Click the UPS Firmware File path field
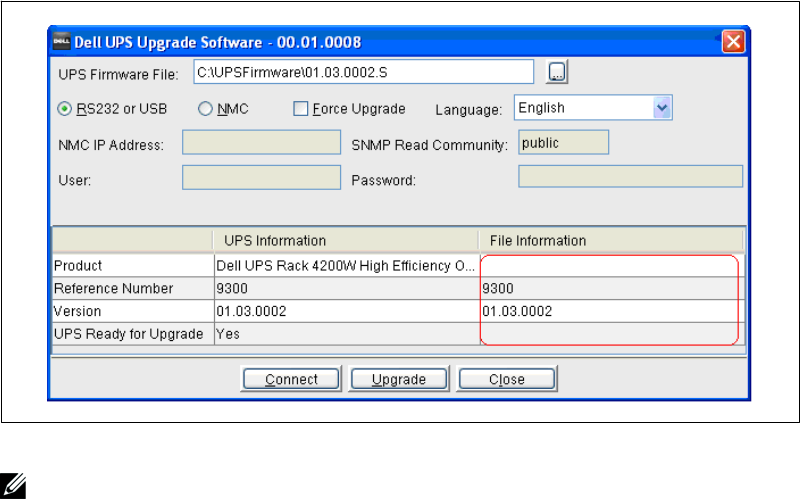The width and height of the screenshot is (800, 499). pyautogui.click(x=363, y=72)
